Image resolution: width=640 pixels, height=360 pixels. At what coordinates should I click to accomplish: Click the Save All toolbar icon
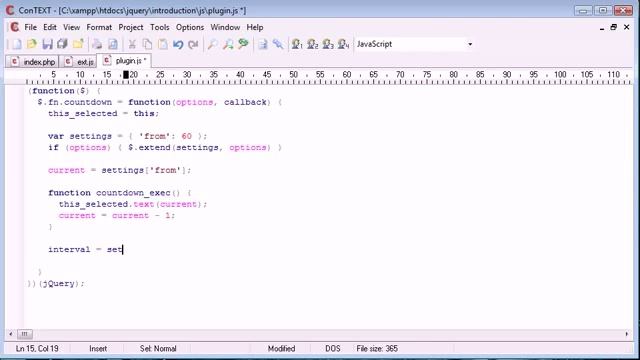(62, 44)
